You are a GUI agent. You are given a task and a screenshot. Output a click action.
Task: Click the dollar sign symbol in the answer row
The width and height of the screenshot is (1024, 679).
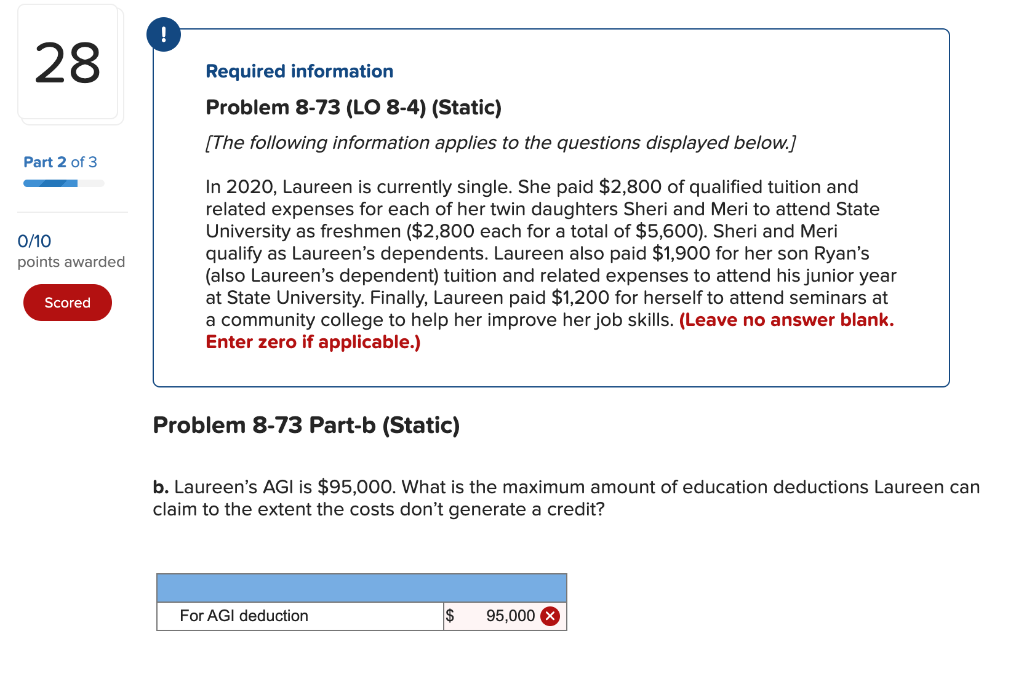pos(450,616)
